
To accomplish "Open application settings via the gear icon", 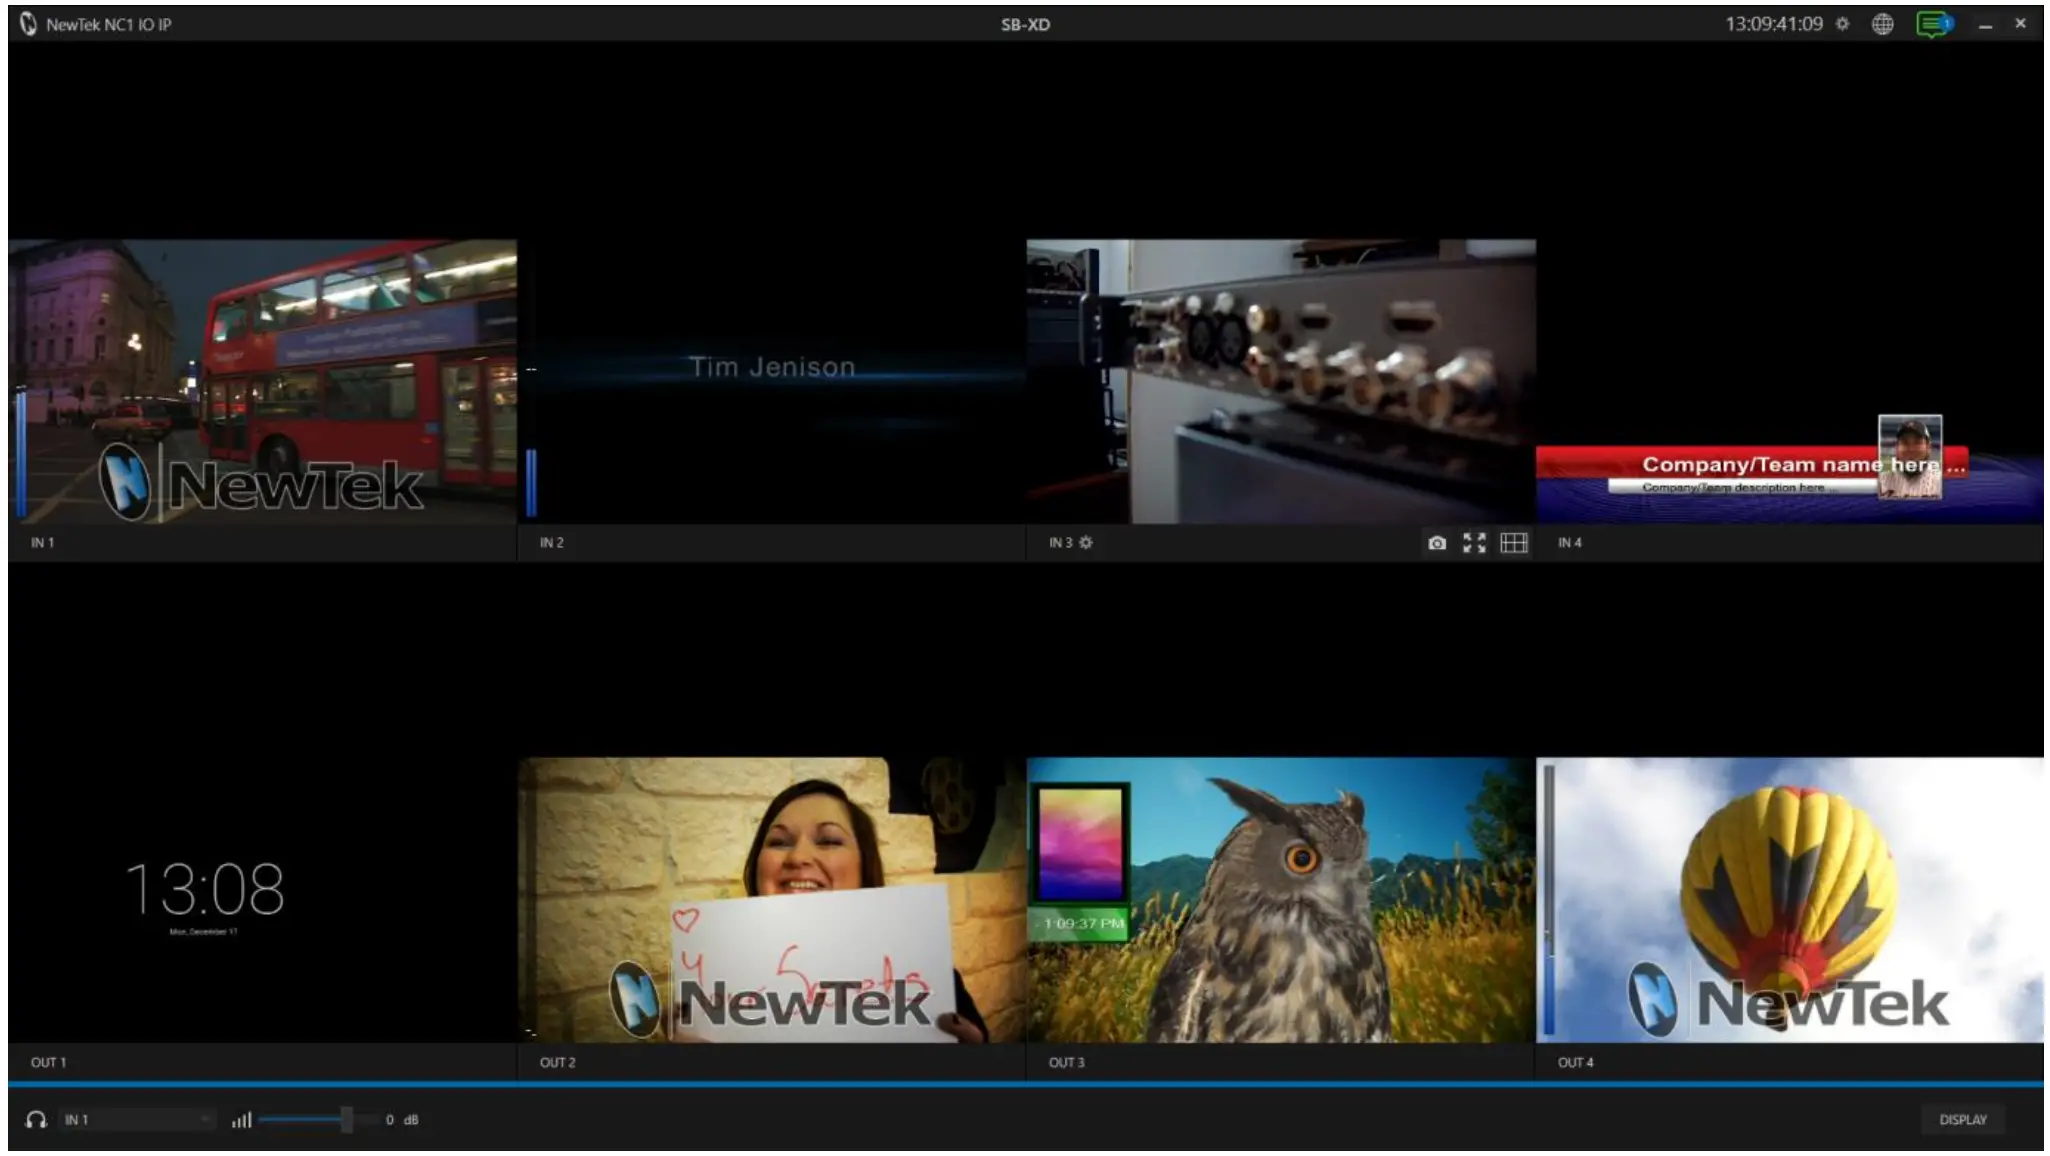I will (1843, 22).
